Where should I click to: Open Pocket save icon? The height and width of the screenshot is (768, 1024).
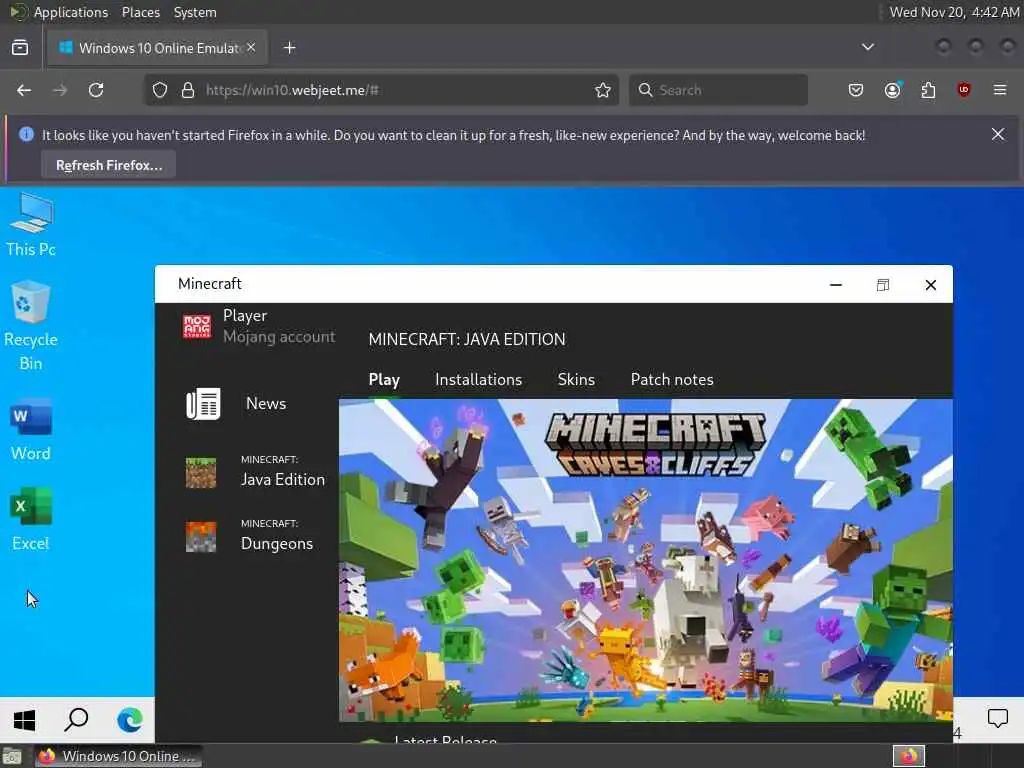(x=856, y=90)
